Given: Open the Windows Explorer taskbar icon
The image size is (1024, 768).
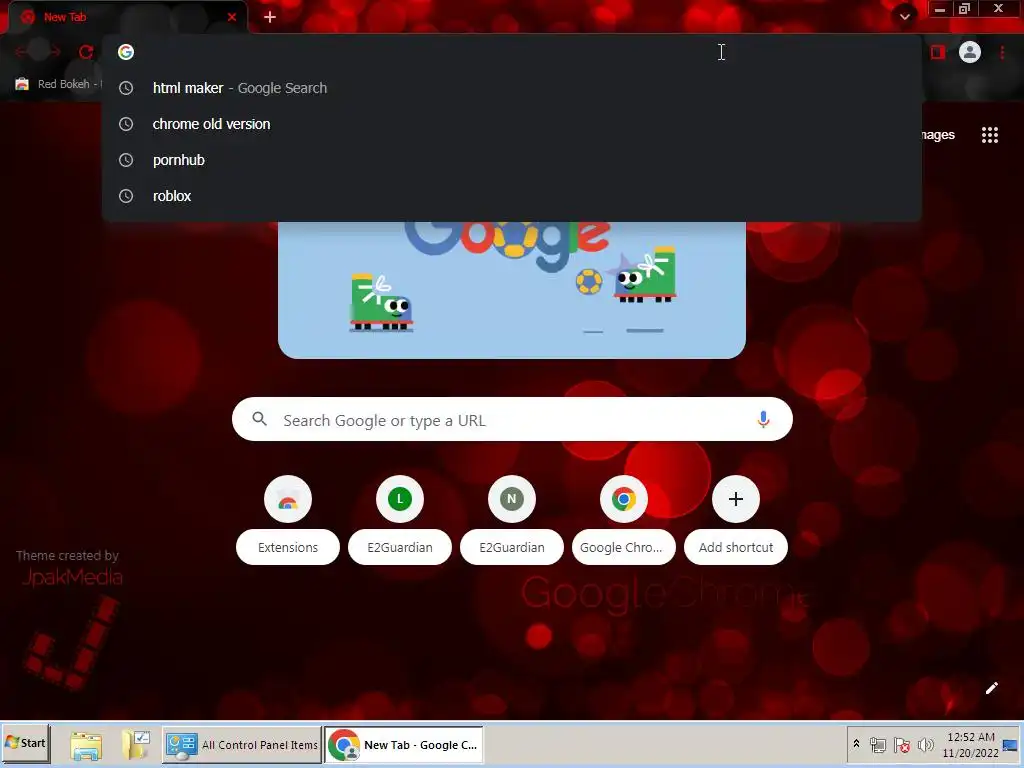Looking at the screenshot, I should 86,744.
